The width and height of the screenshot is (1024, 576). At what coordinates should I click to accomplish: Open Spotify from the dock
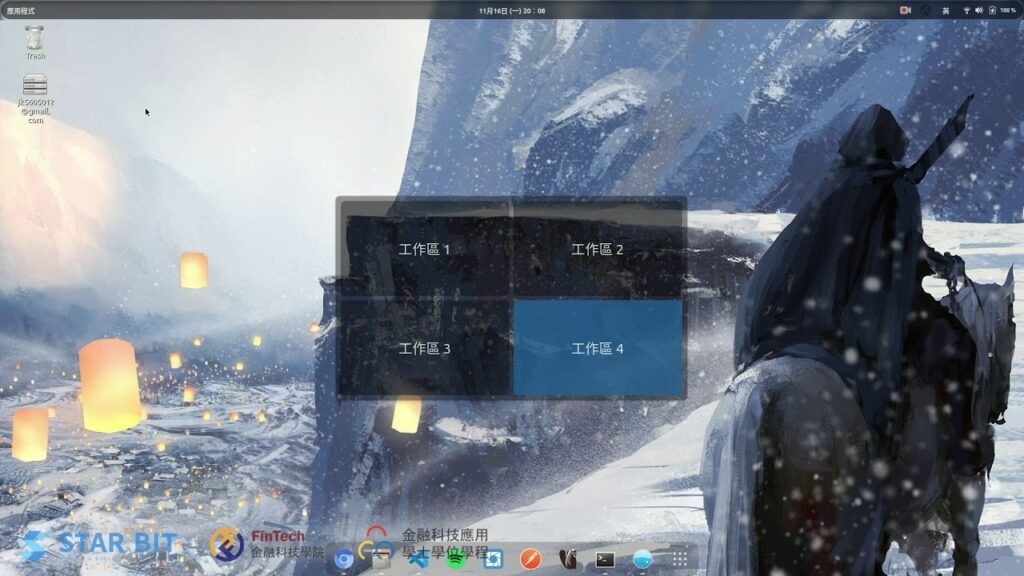coord(456,559)
